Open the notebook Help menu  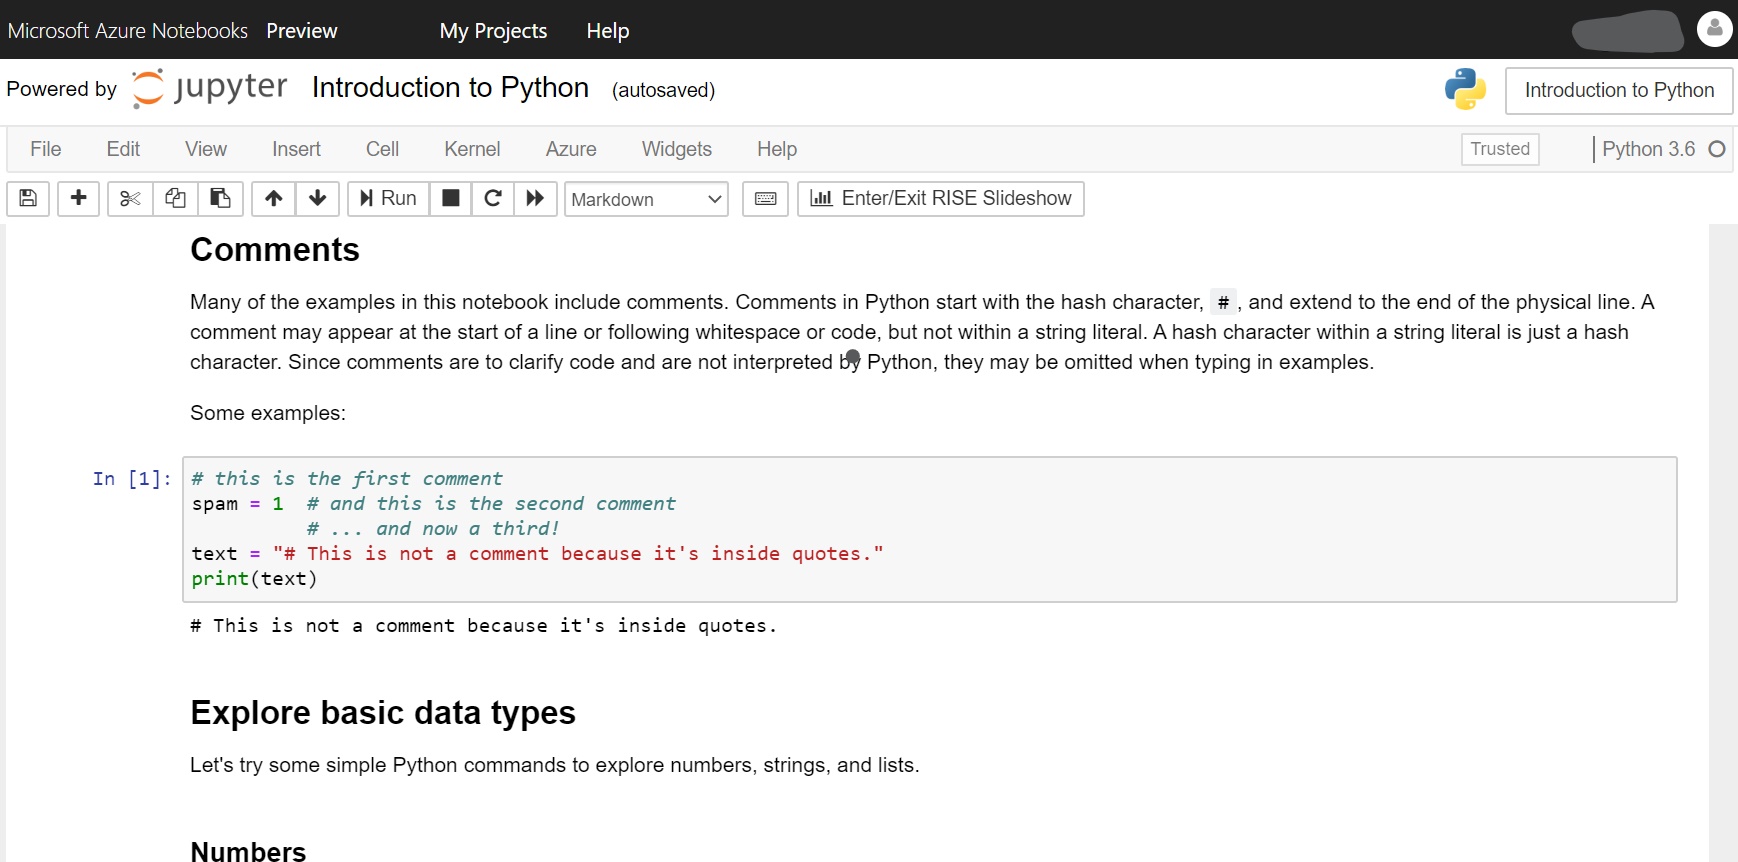(x=777, y=149)
